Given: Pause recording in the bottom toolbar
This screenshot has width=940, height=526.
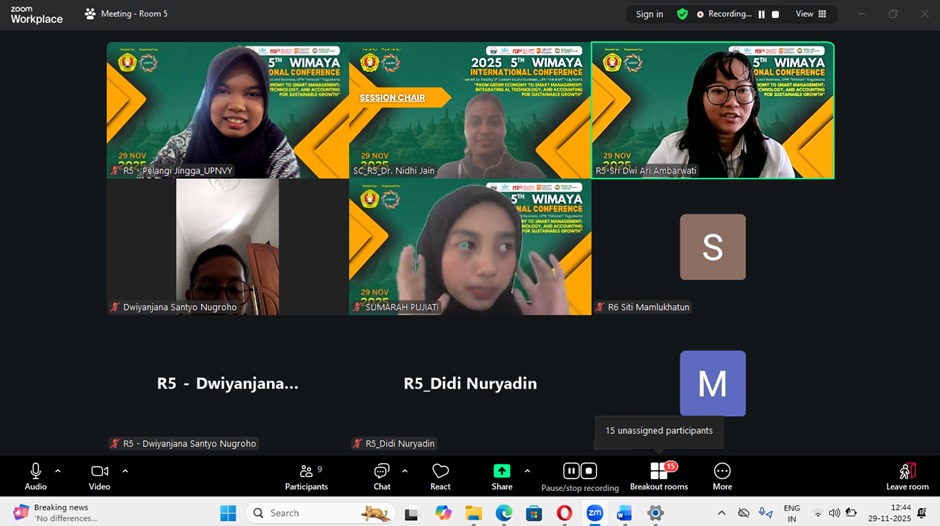Looking at the screenshot, I should [571, 471].
